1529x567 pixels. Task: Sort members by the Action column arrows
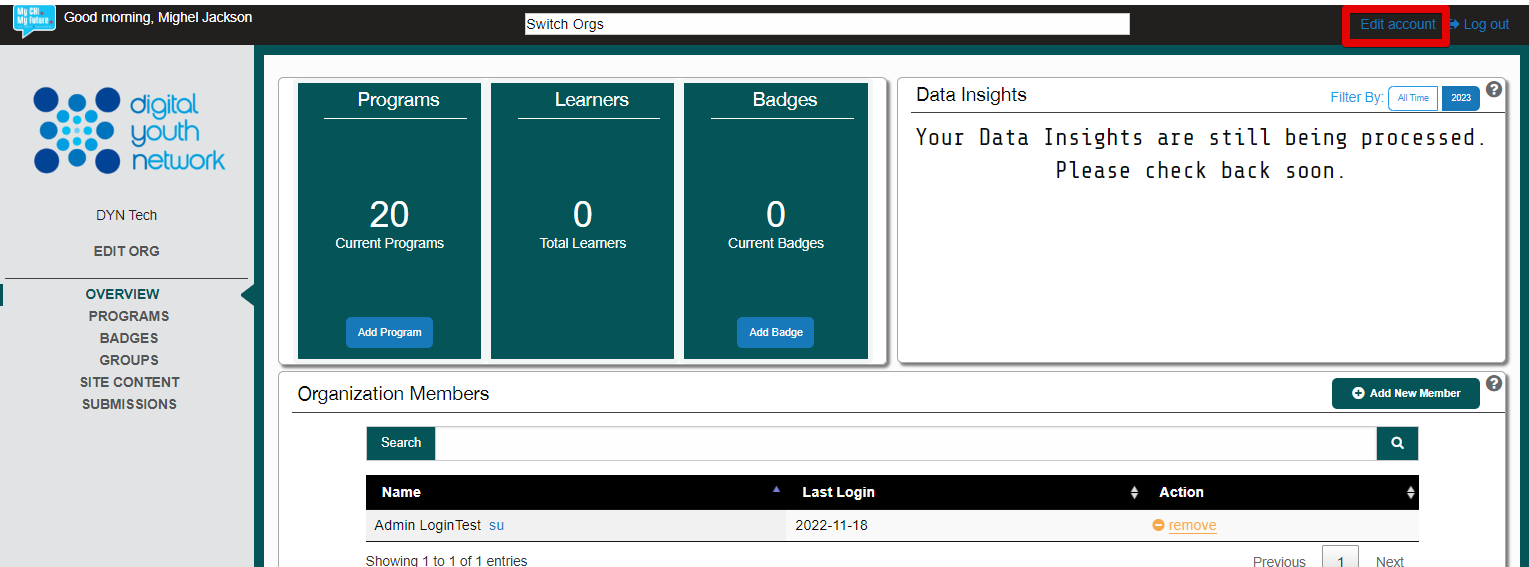click(x=1410, y=492)
